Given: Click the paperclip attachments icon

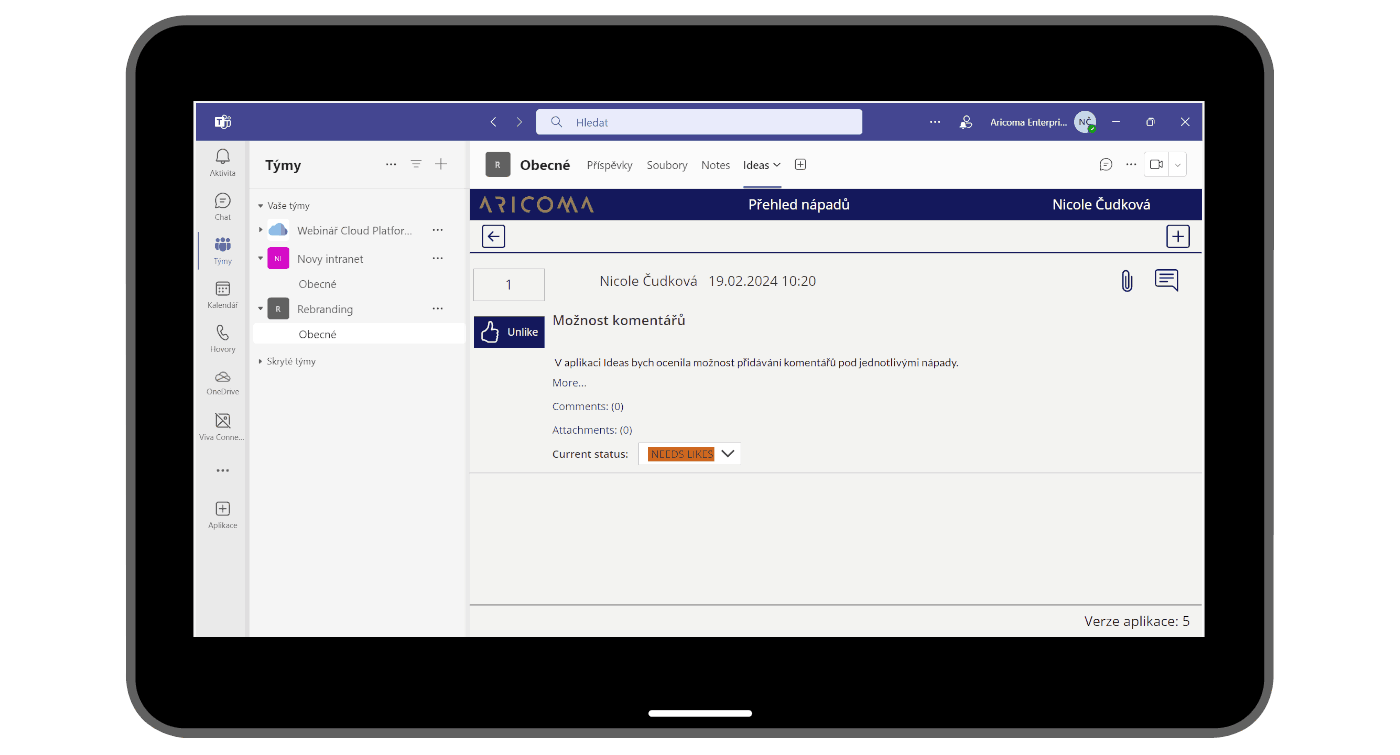Looking at the screenshot, I should click(x=1126, y=281).
